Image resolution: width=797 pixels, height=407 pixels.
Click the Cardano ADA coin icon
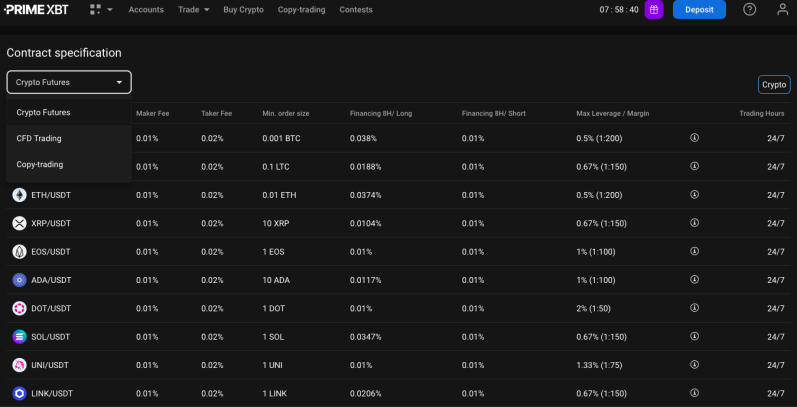[x=19, y=280]
